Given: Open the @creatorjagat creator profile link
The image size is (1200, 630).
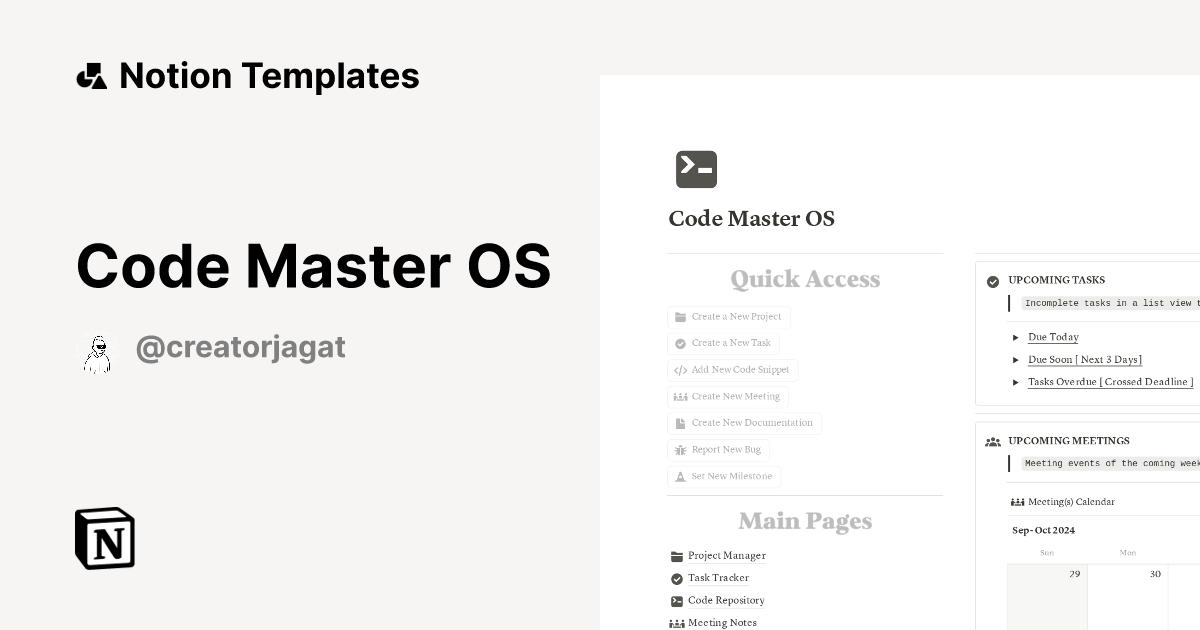Looking at the screenshot, I should tap(240, 347).
